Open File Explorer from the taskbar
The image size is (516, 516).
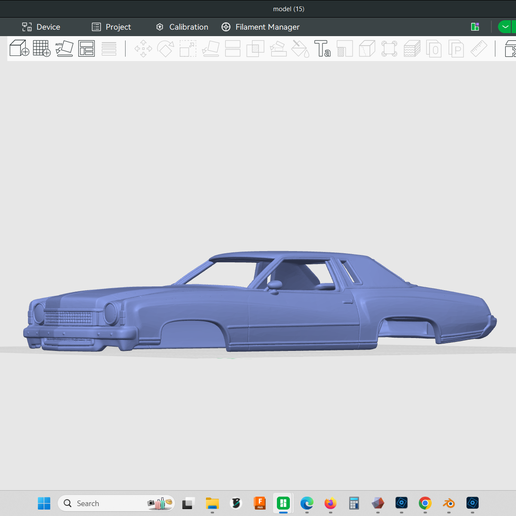point(212,503)
